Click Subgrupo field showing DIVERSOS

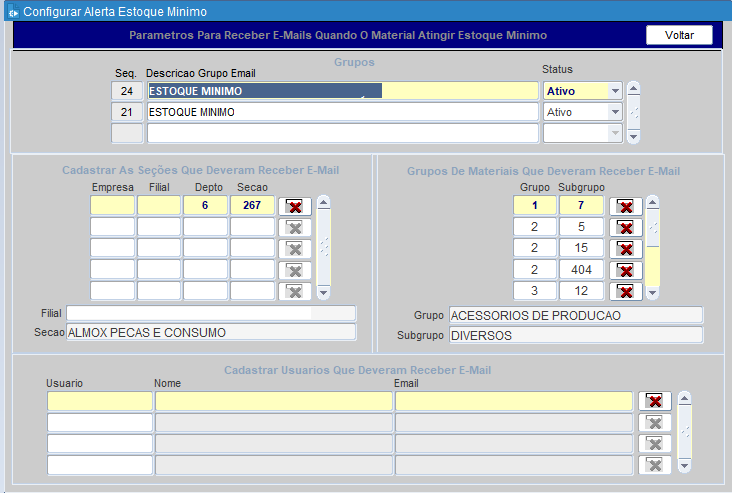576,335
